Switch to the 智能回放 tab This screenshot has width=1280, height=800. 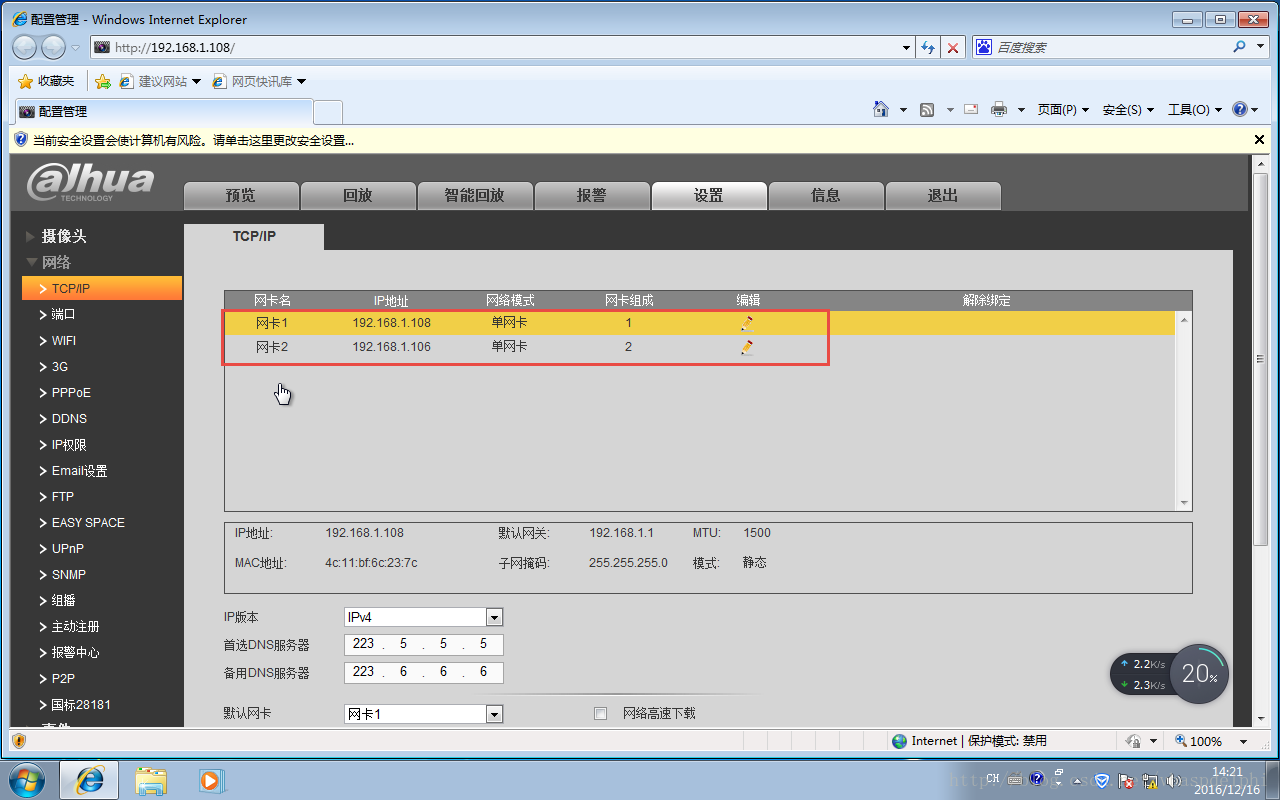pos(475,195)
